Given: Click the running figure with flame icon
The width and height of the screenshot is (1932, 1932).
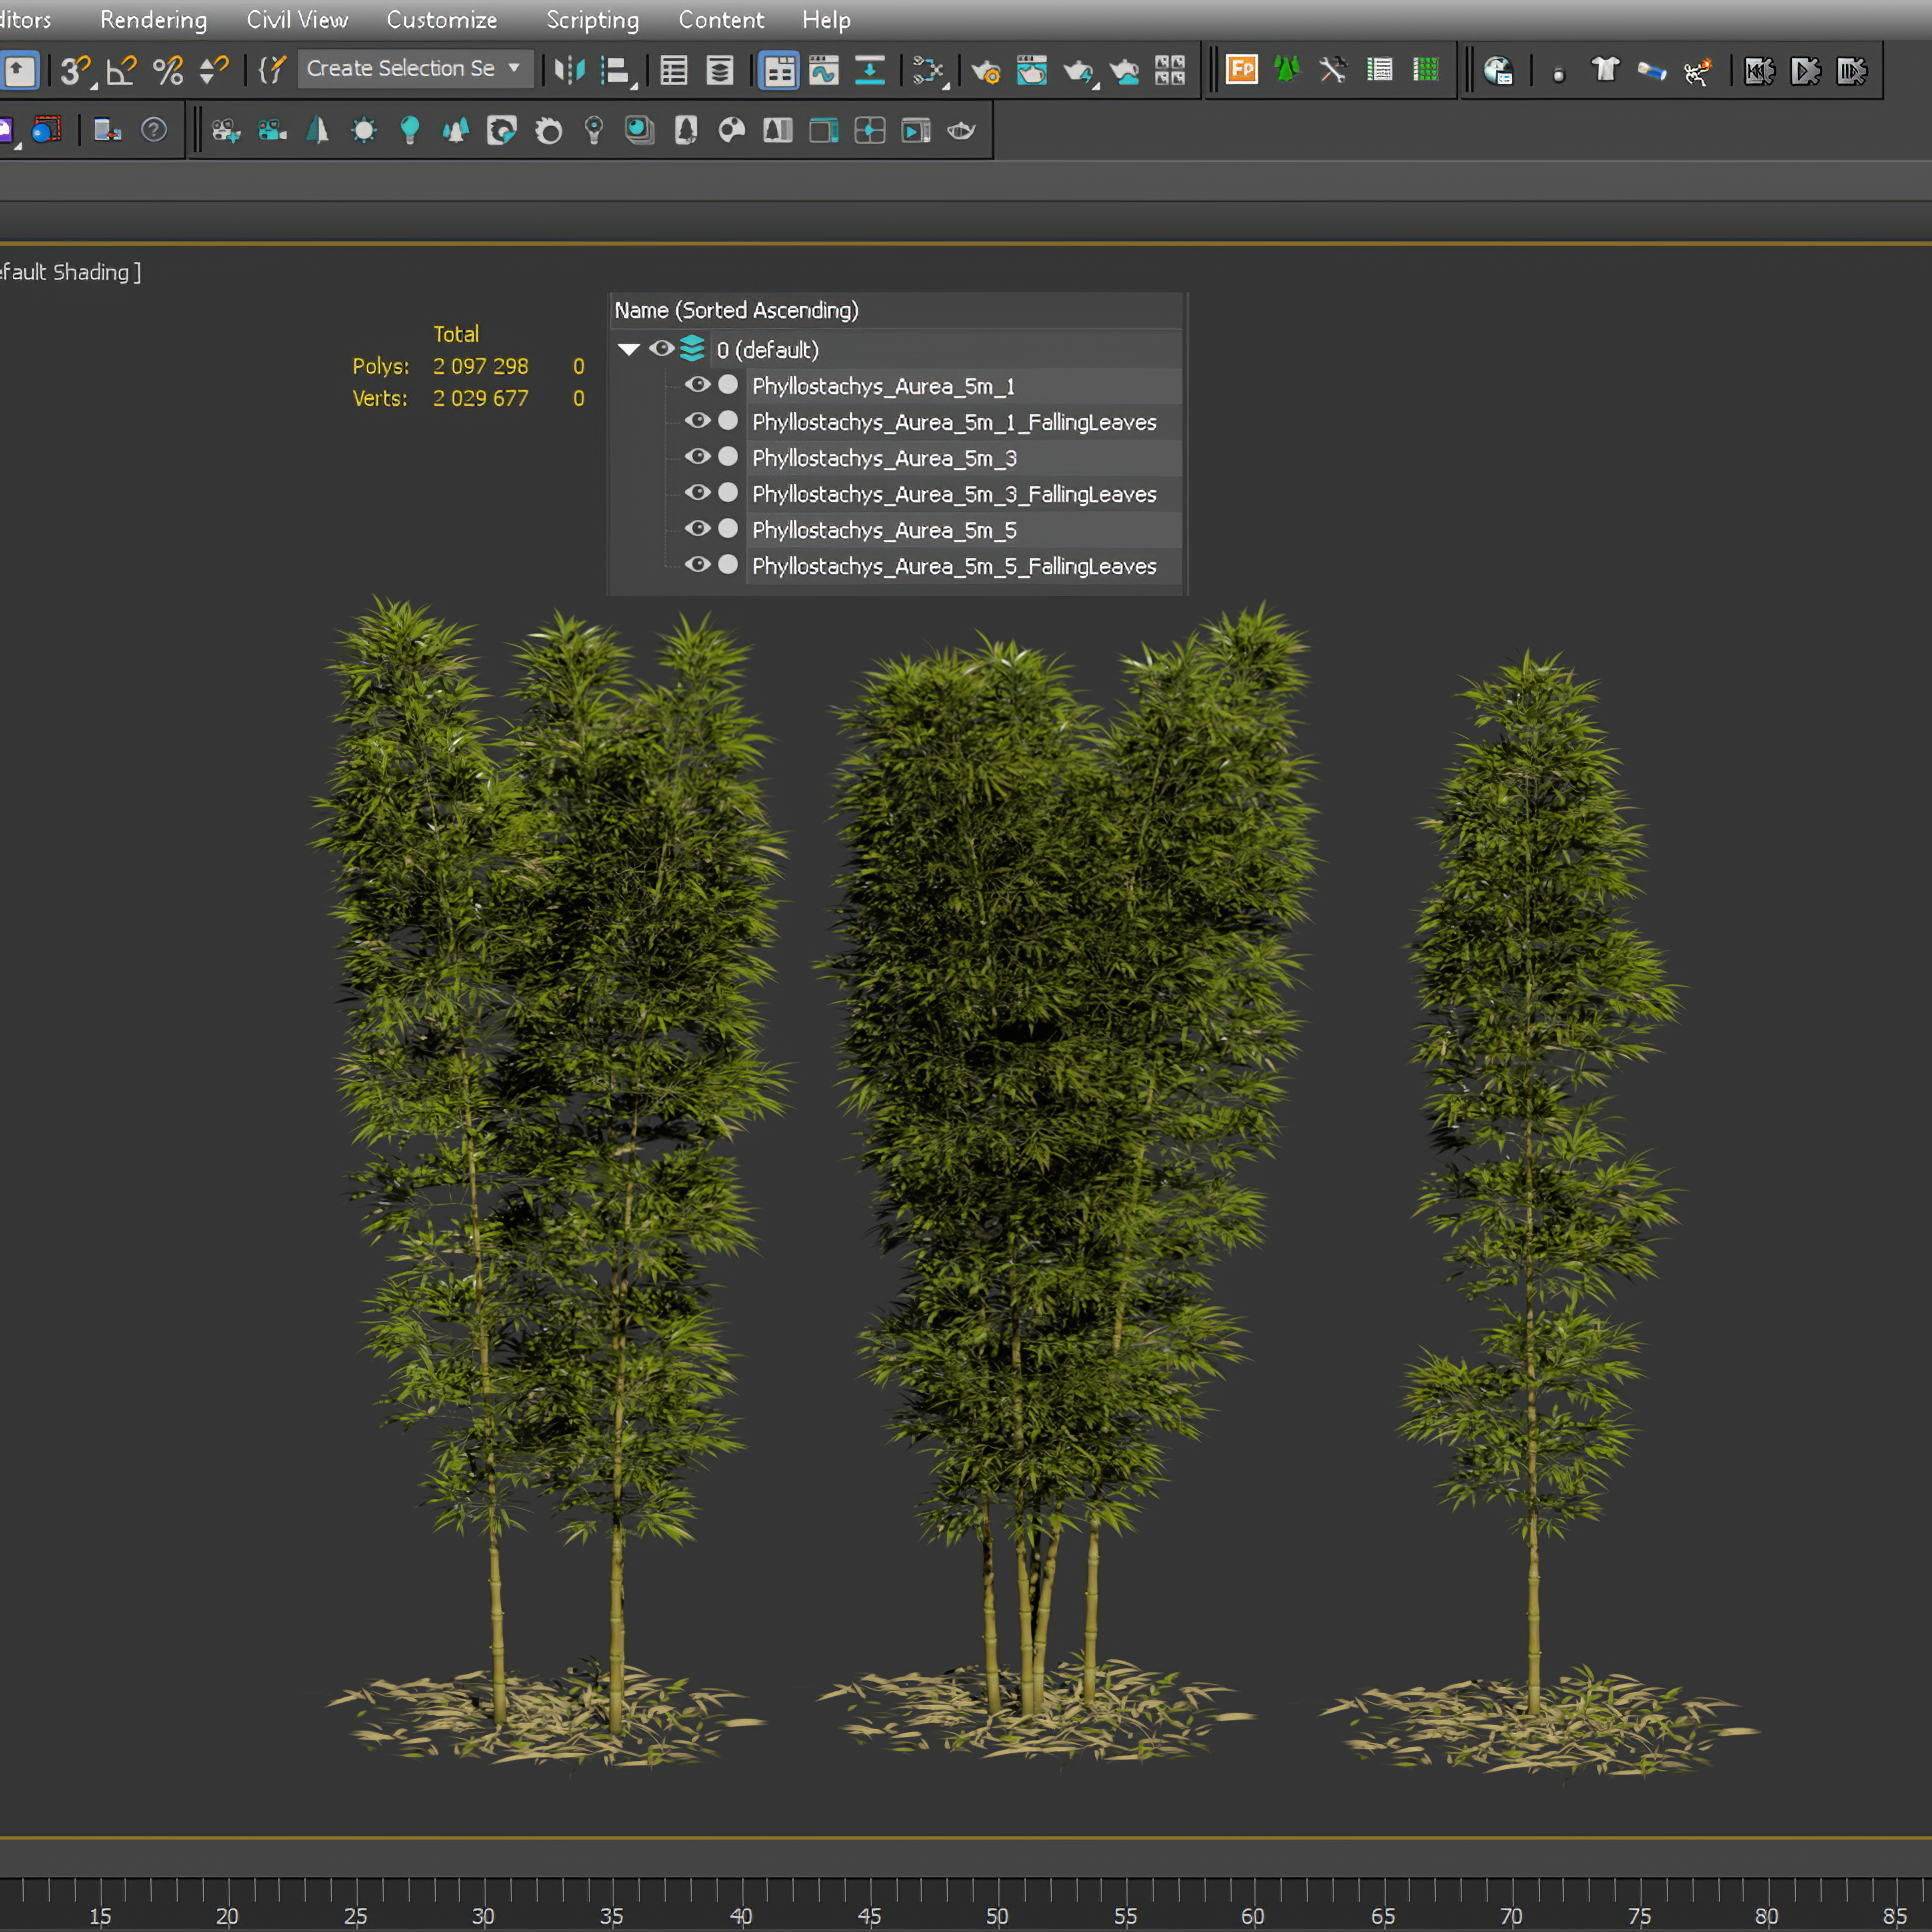Looking at the screenshot, I should point(1698,71).
